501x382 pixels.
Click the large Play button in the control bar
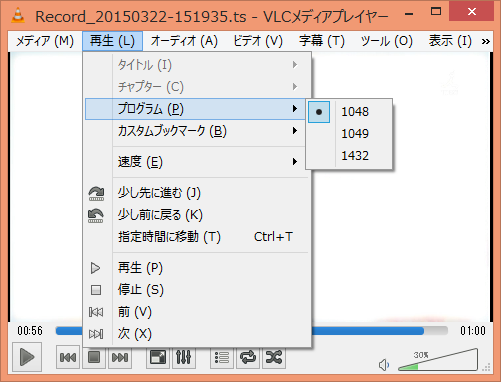(x=27, y=357)
